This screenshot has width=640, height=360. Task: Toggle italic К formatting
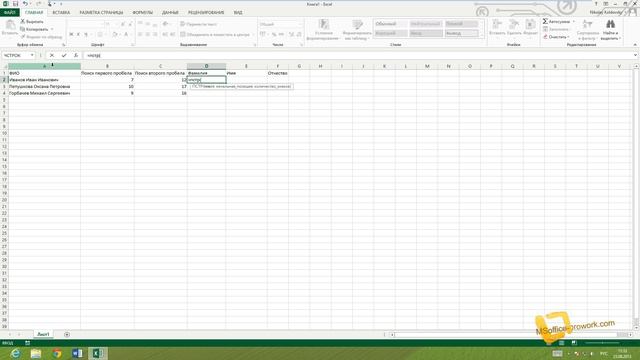pyautogui.click(x=78, y=35)
